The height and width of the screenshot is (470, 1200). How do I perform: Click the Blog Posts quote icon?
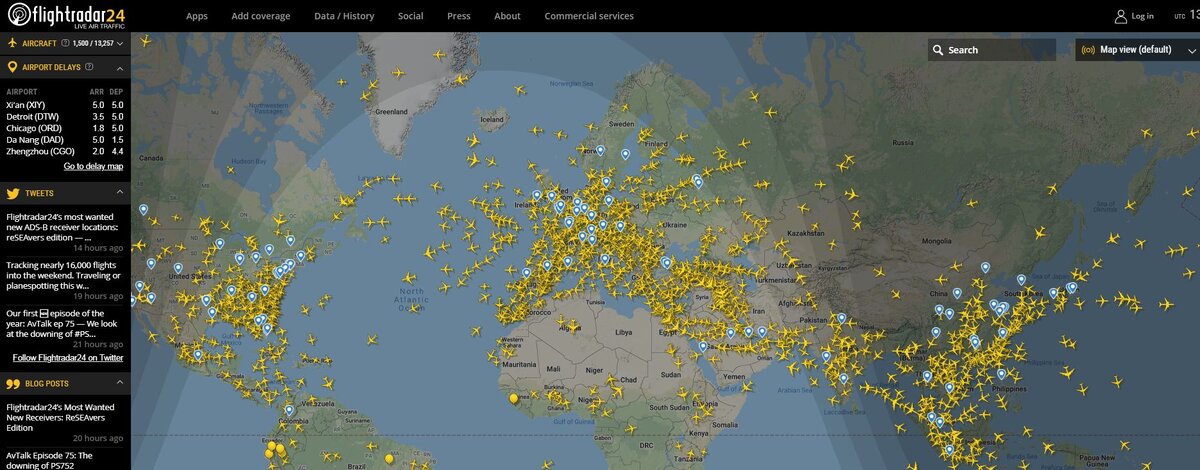pos(13,384)
